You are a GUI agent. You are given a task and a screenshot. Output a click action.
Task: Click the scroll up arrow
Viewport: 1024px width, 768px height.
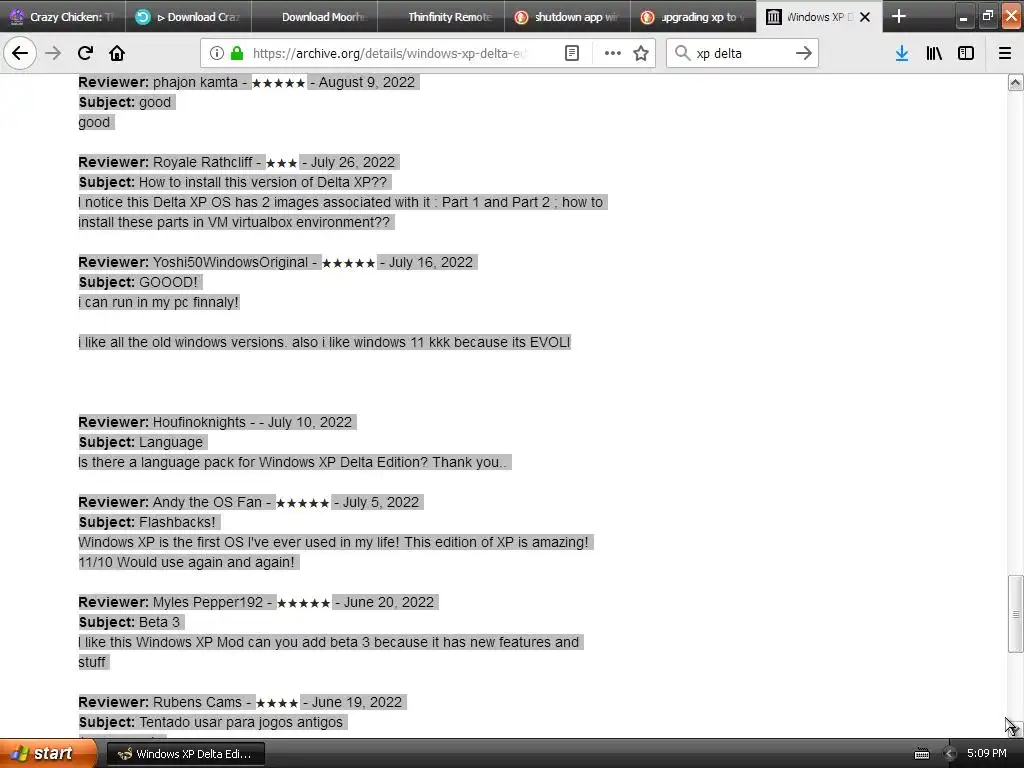[x=1015, y=82]
